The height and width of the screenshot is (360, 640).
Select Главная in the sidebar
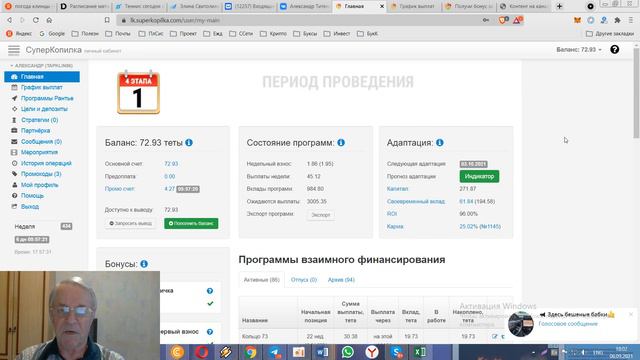pos(42,77)
